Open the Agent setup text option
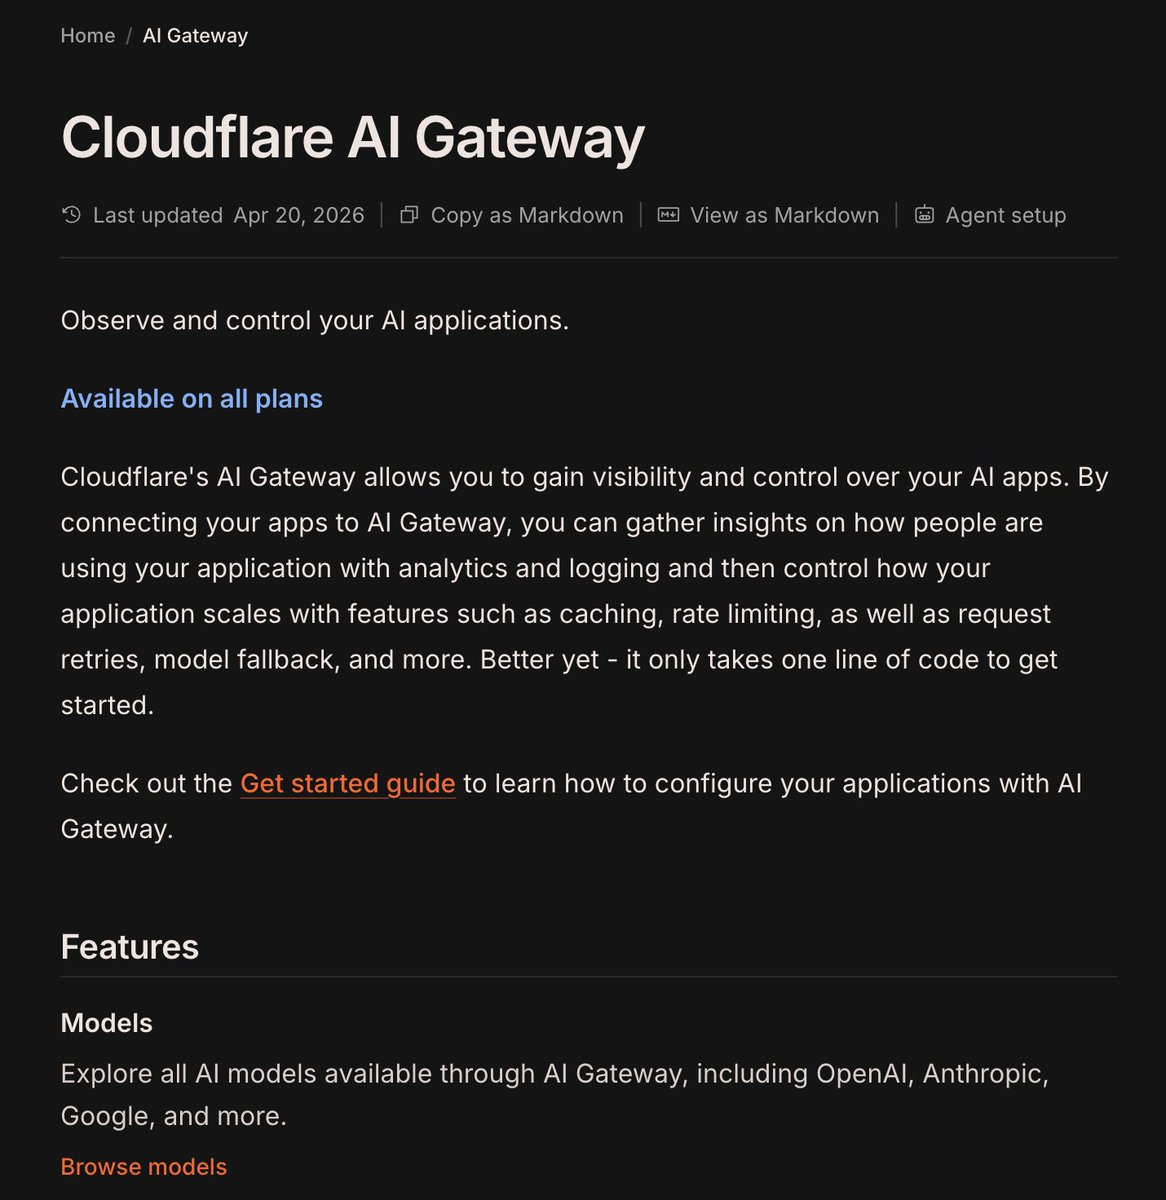The image size is (1166, 1200). pyautogui.click(x=1006, y=215)
